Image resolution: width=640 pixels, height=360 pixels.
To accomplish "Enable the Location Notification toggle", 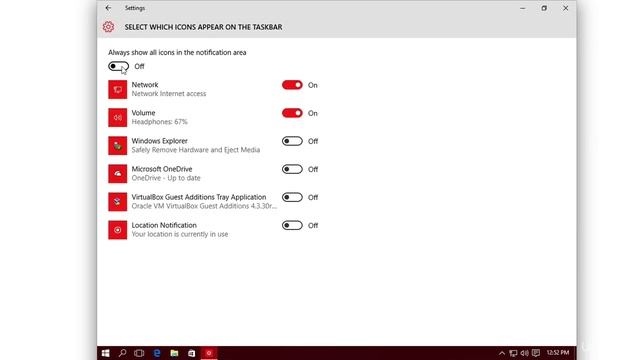I will (292, 225).
